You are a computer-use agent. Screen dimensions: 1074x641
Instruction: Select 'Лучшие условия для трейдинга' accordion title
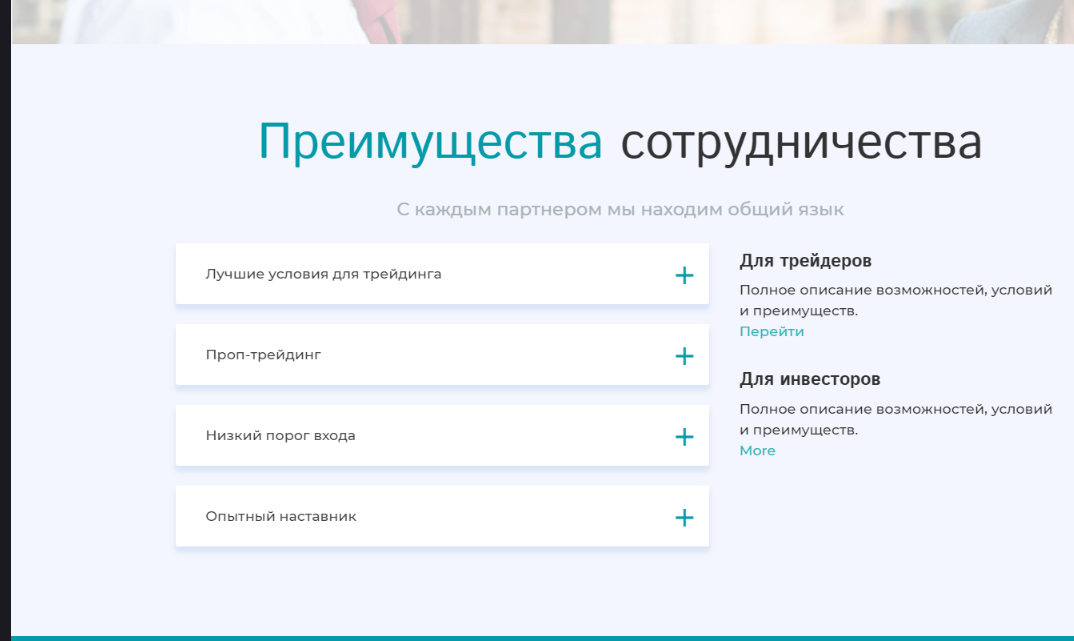323,274
